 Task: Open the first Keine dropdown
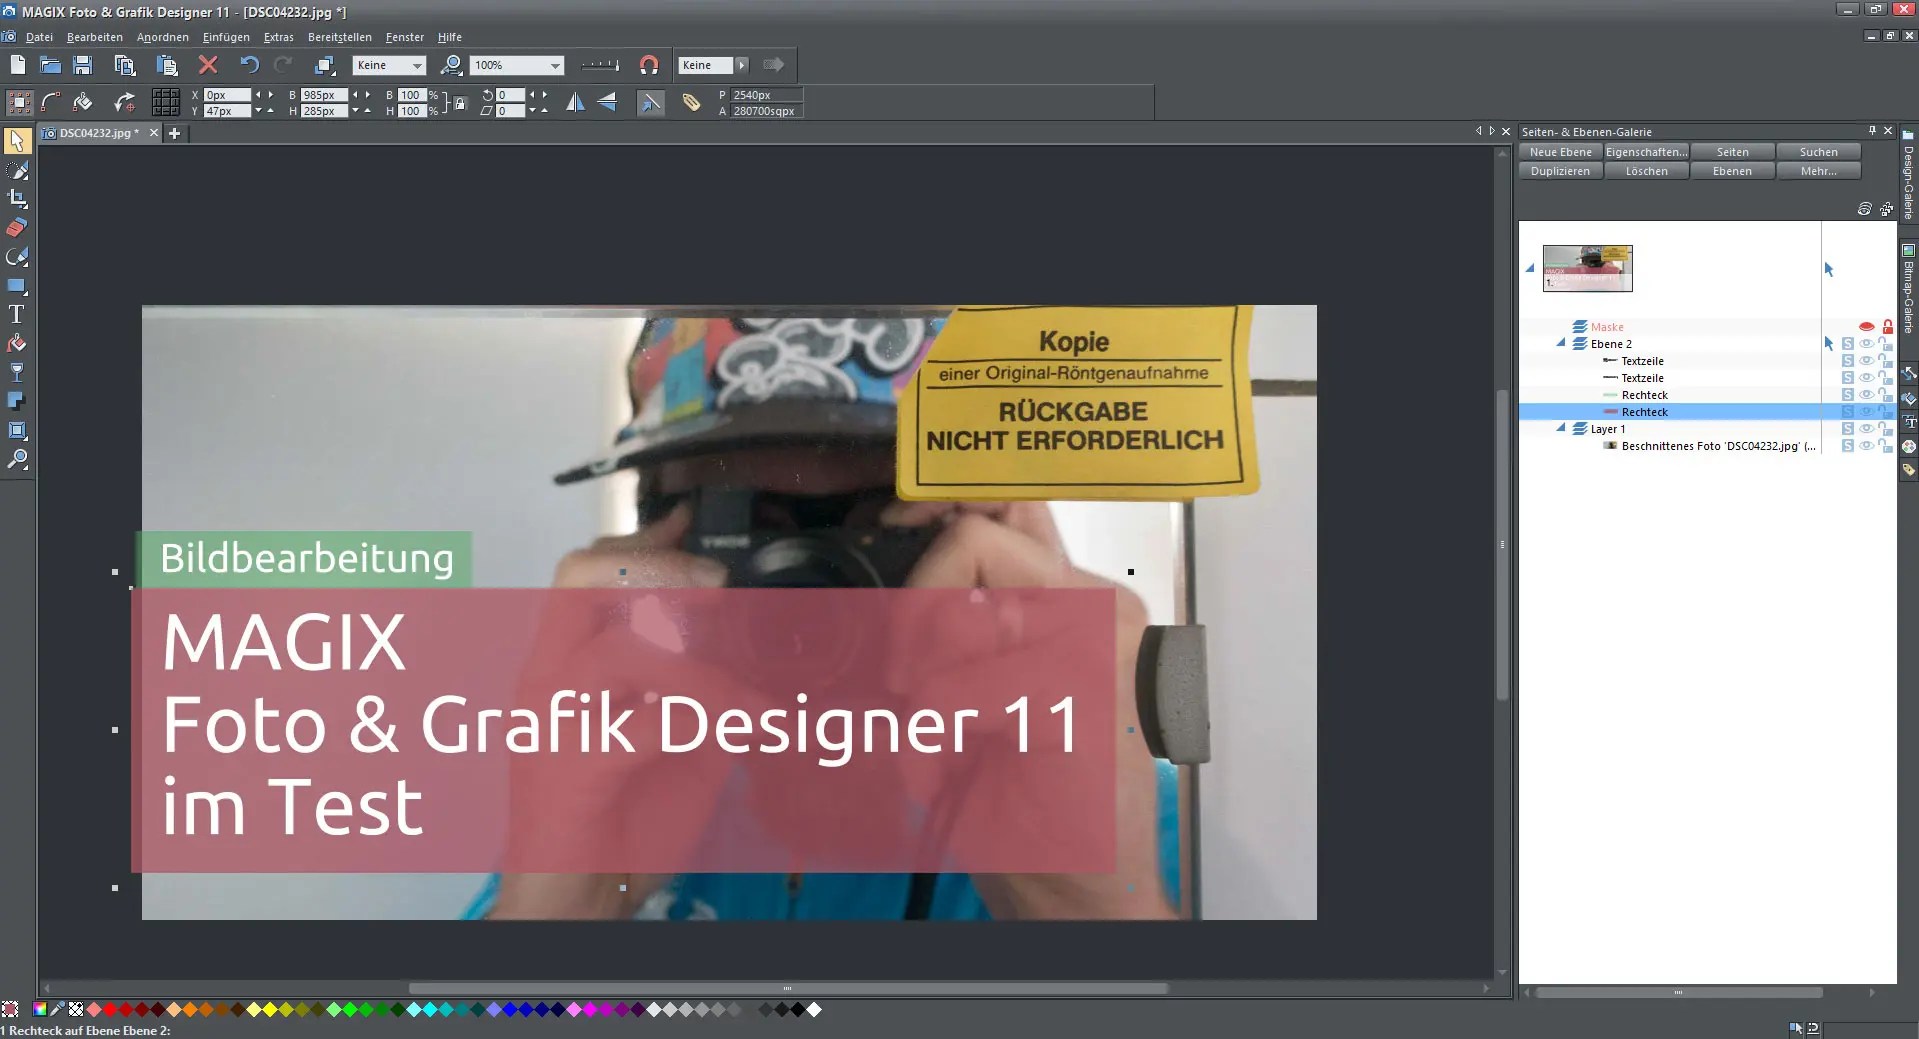point(418,65)
